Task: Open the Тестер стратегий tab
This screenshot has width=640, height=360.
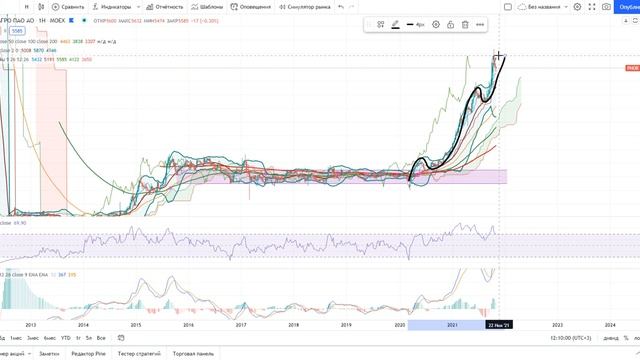Action: point(139,353)
